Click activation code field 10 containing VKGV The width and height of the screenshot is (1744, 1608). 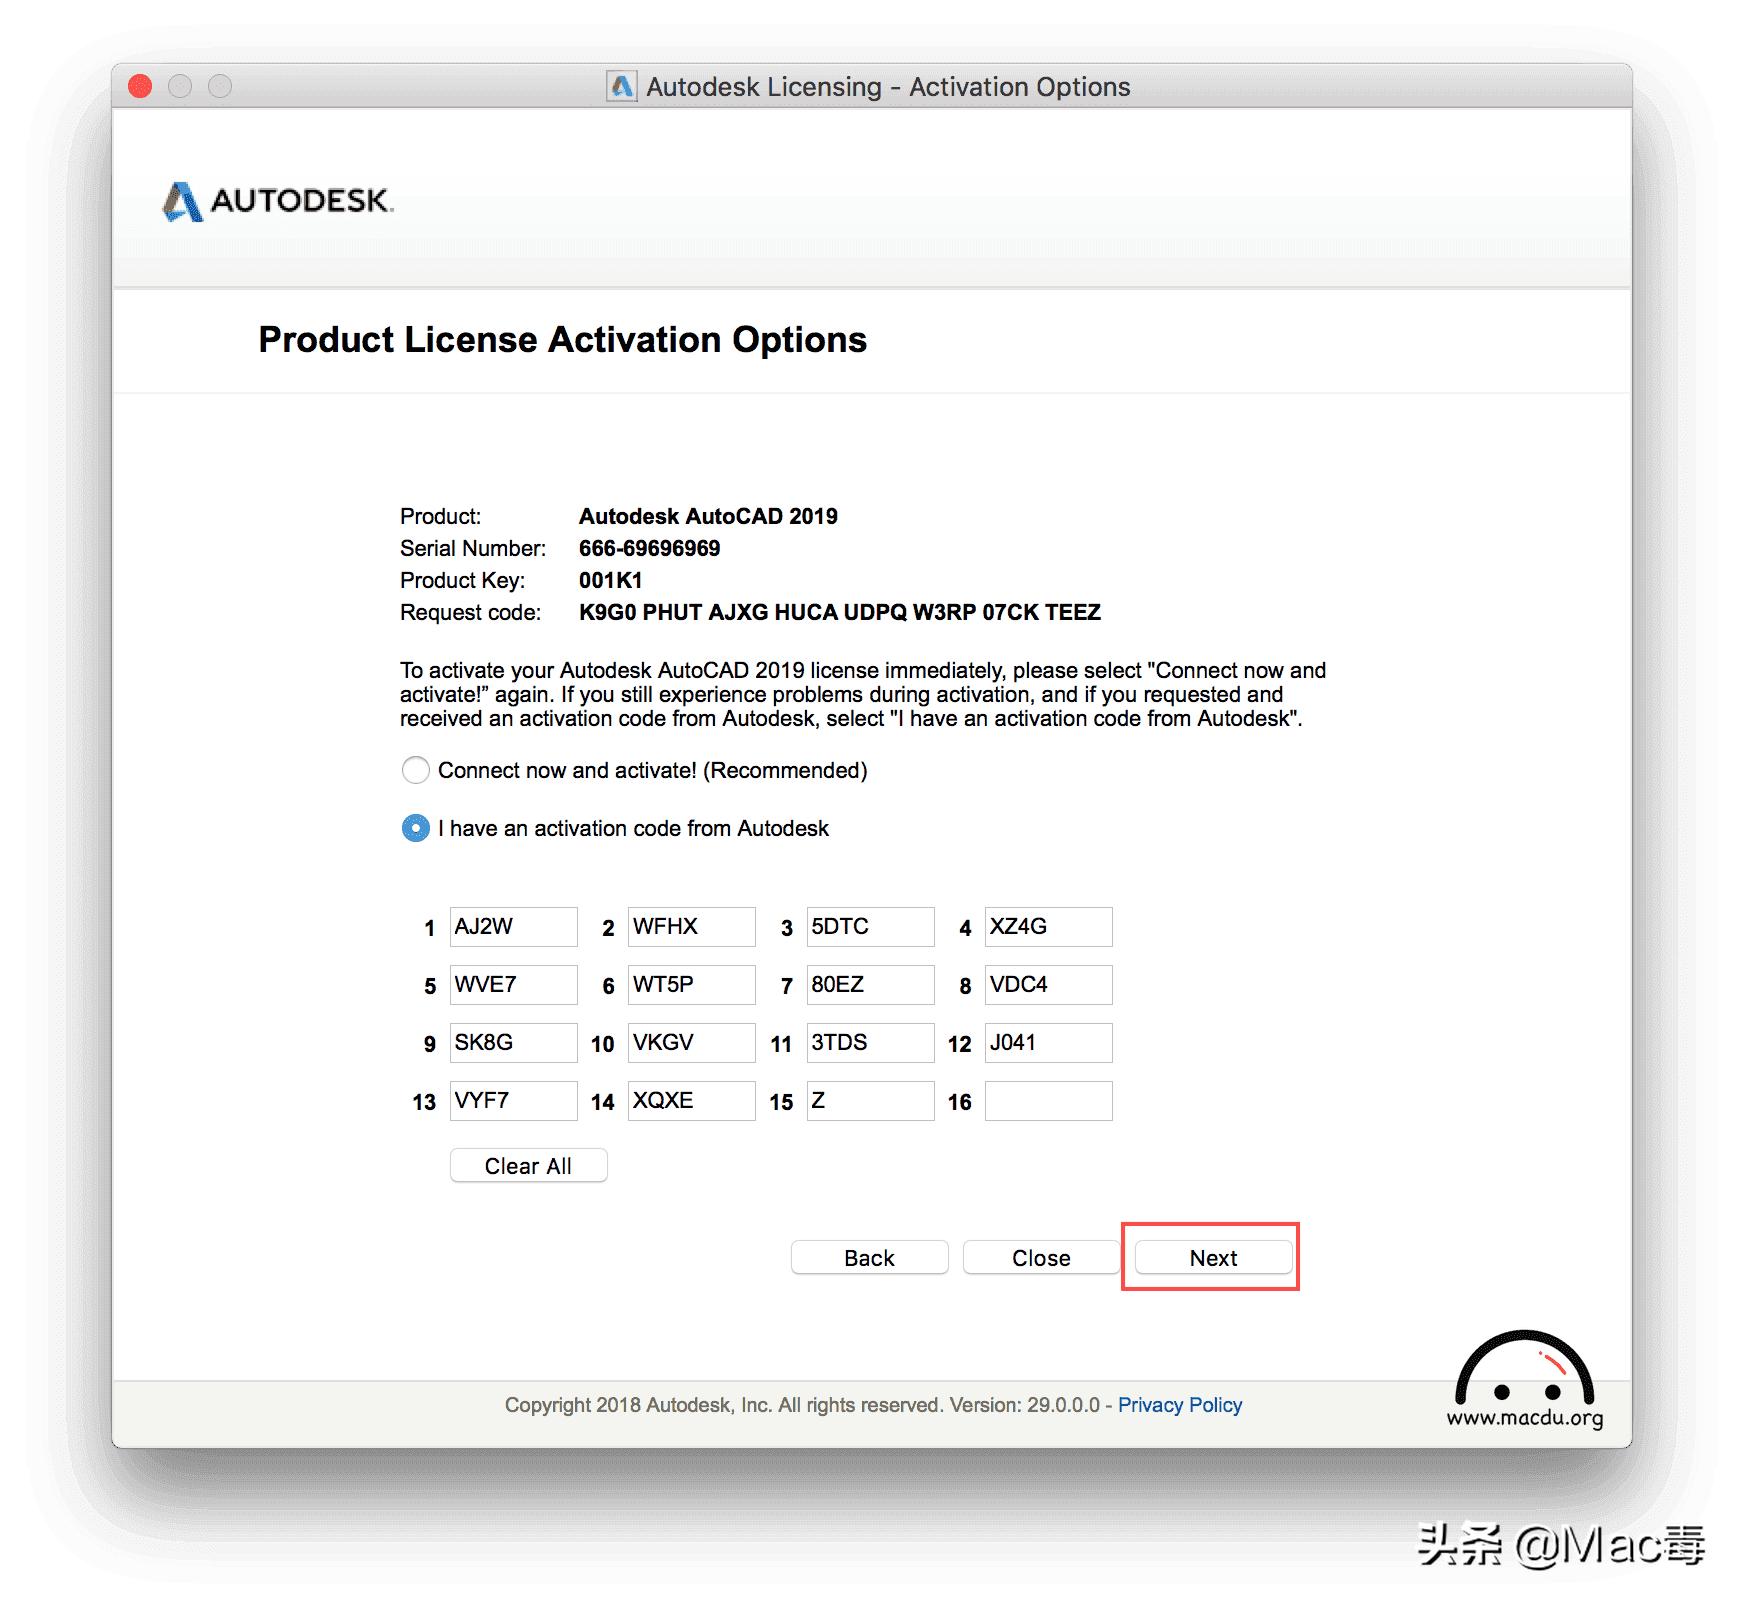tap(691, 1043)
